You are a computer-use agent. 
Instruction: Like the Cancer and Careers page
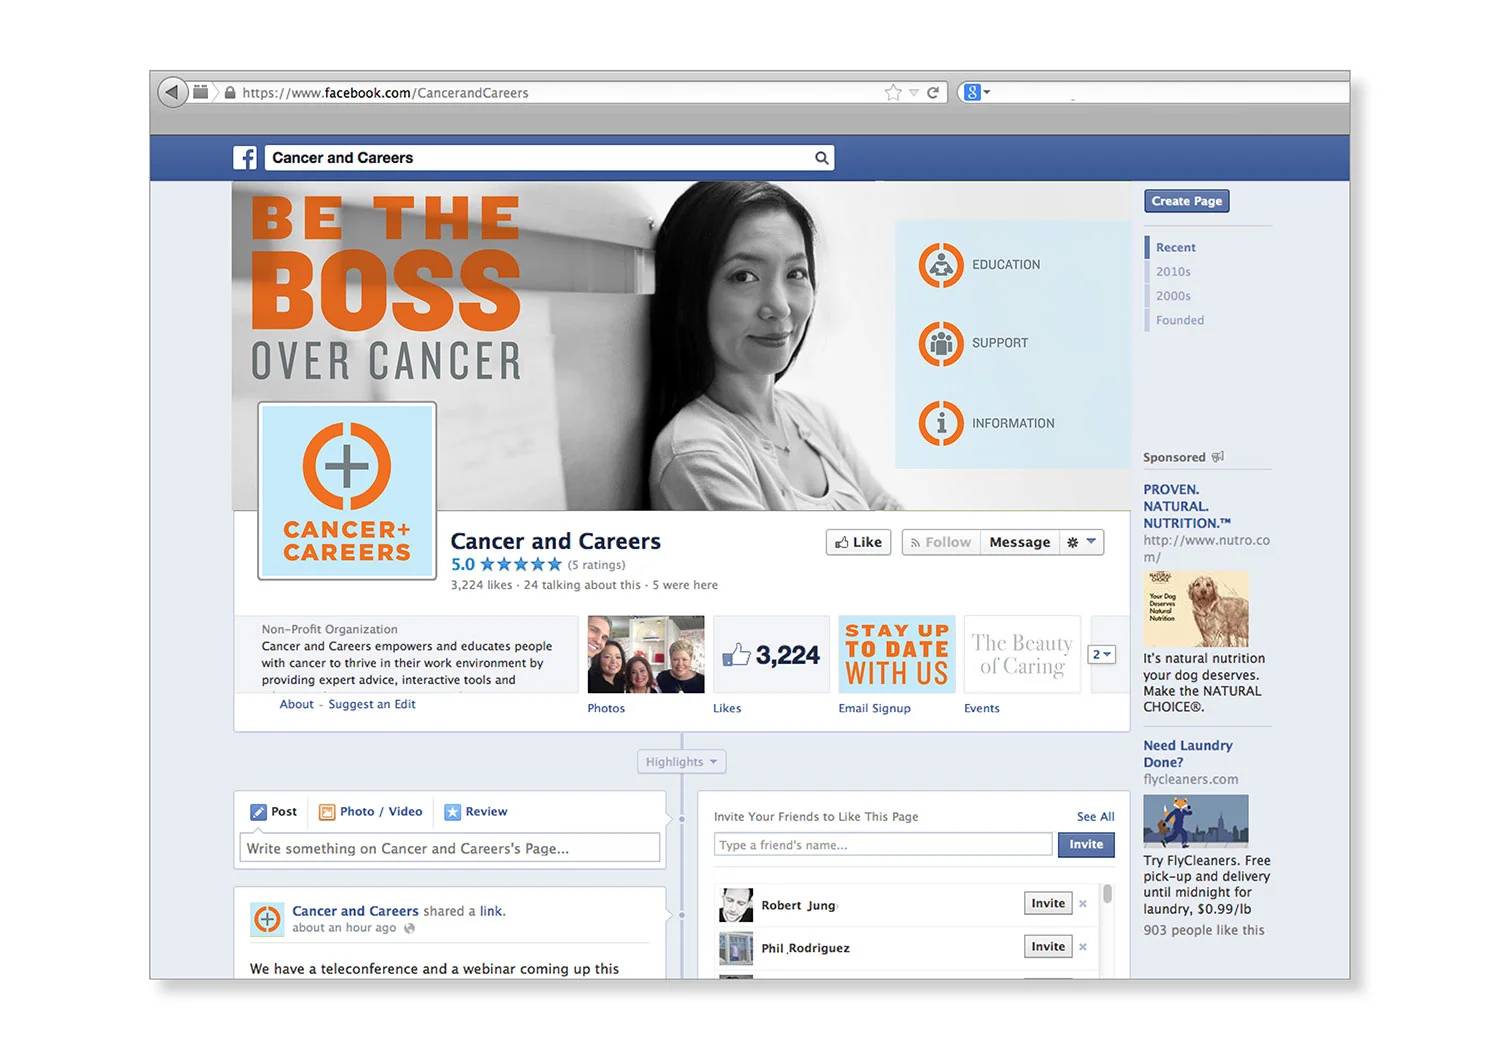click(858, 542)
